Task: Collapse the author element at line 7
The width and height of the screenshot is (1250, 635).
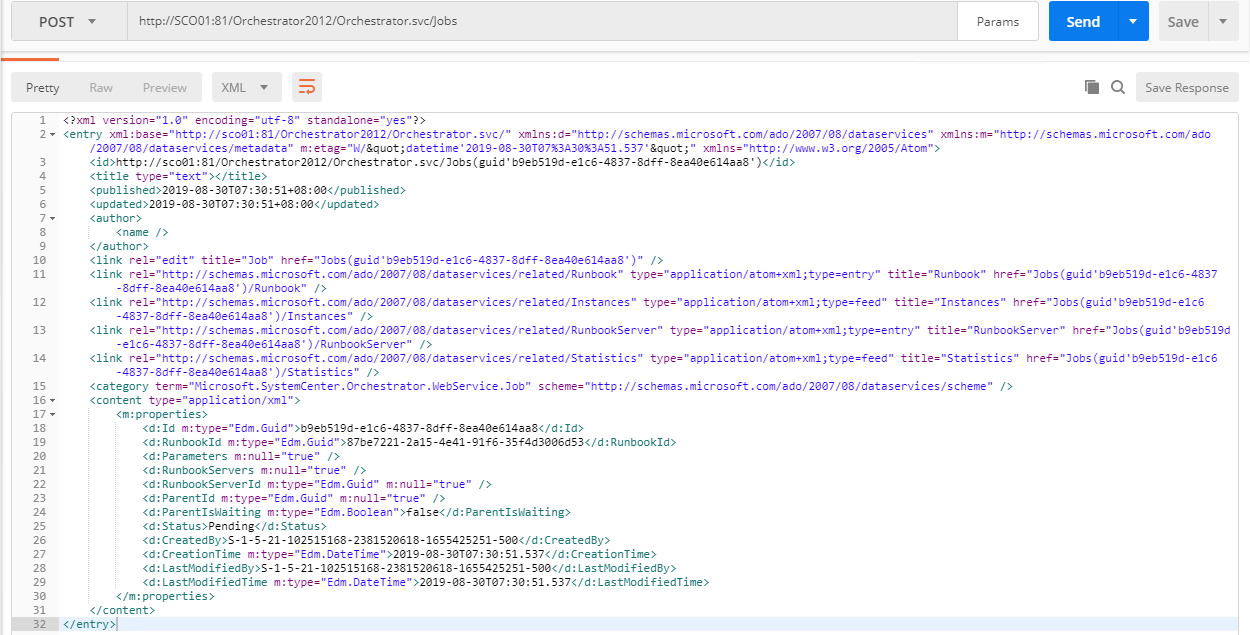Action: pyautogui.click(x=52, y=218)
